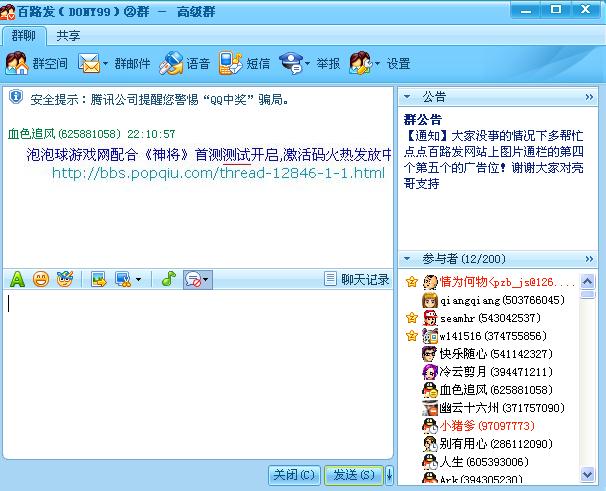This screenshot has width=606, height=491.
Task: Click the avatar of seamhr
Action: (430, 318)
